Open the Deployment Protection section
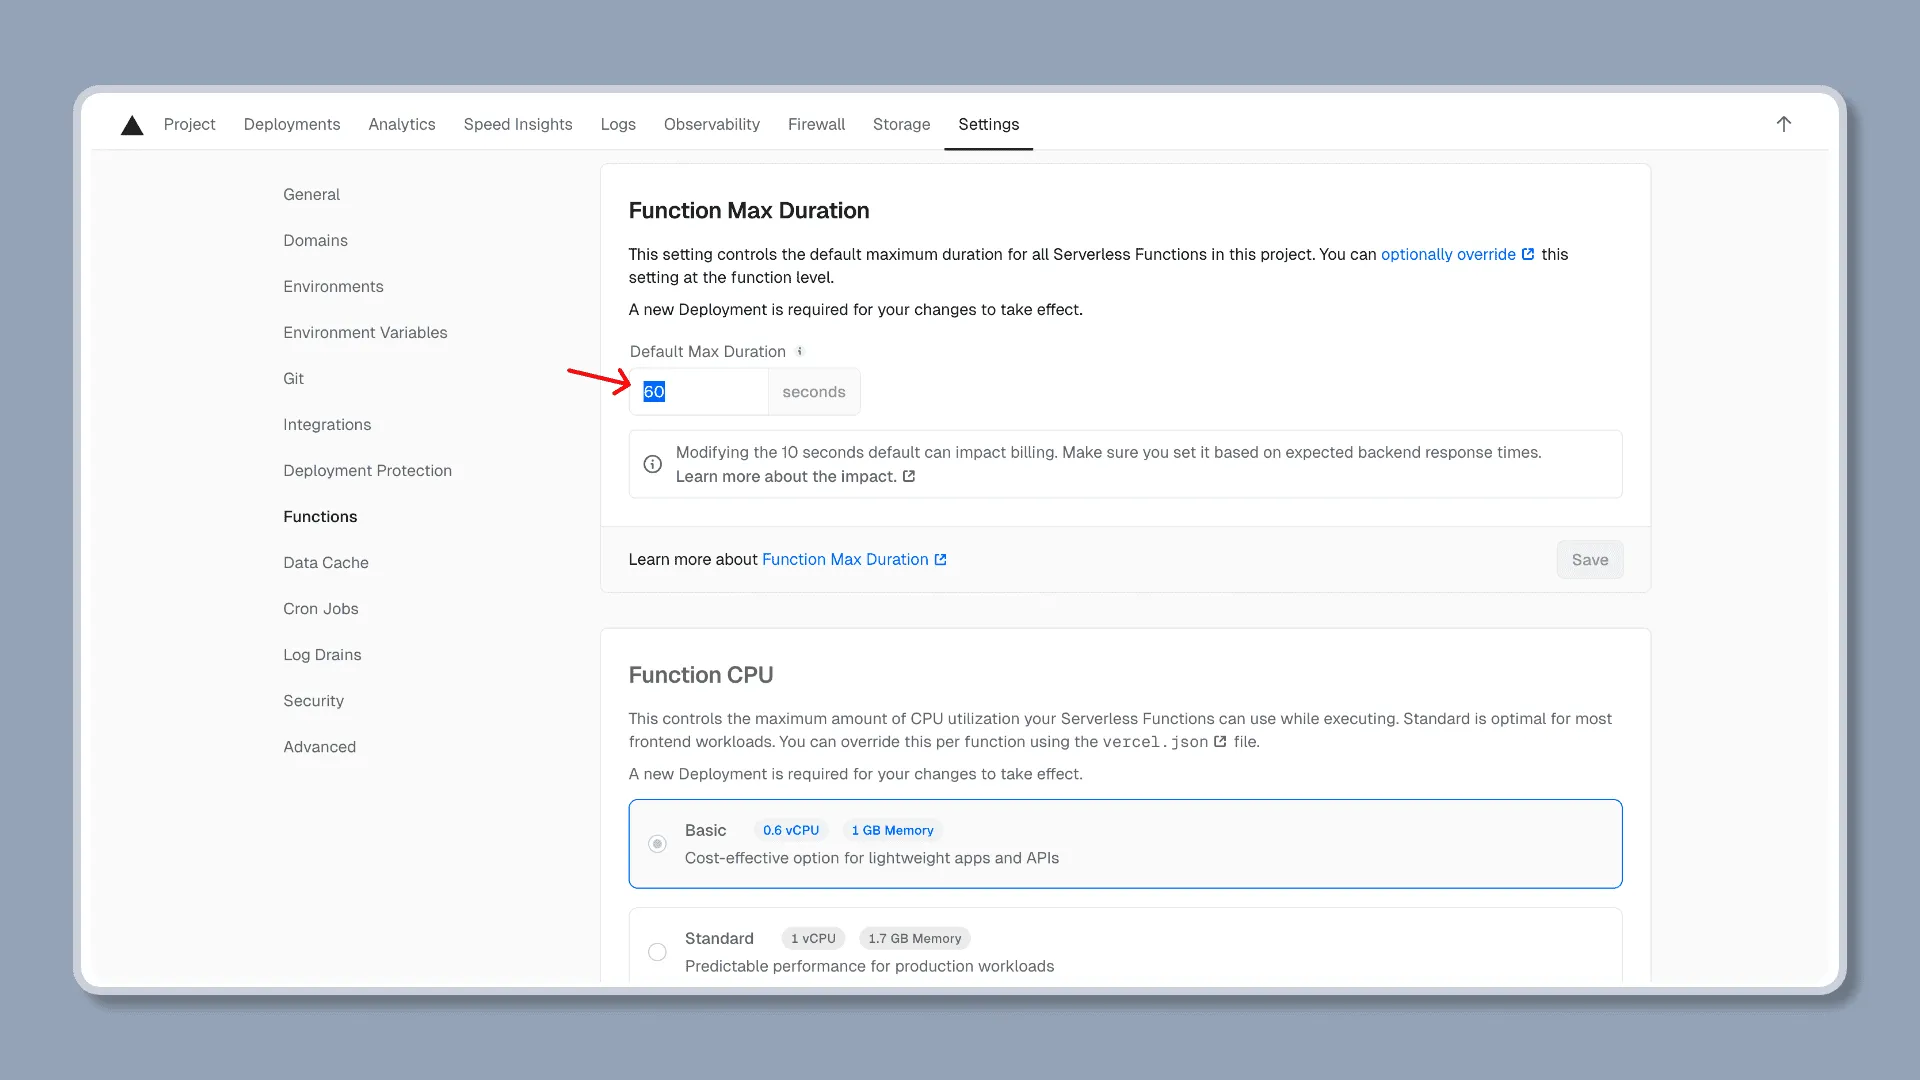Viewport: 1920px width, 1080px height. (x=367, y=470)
